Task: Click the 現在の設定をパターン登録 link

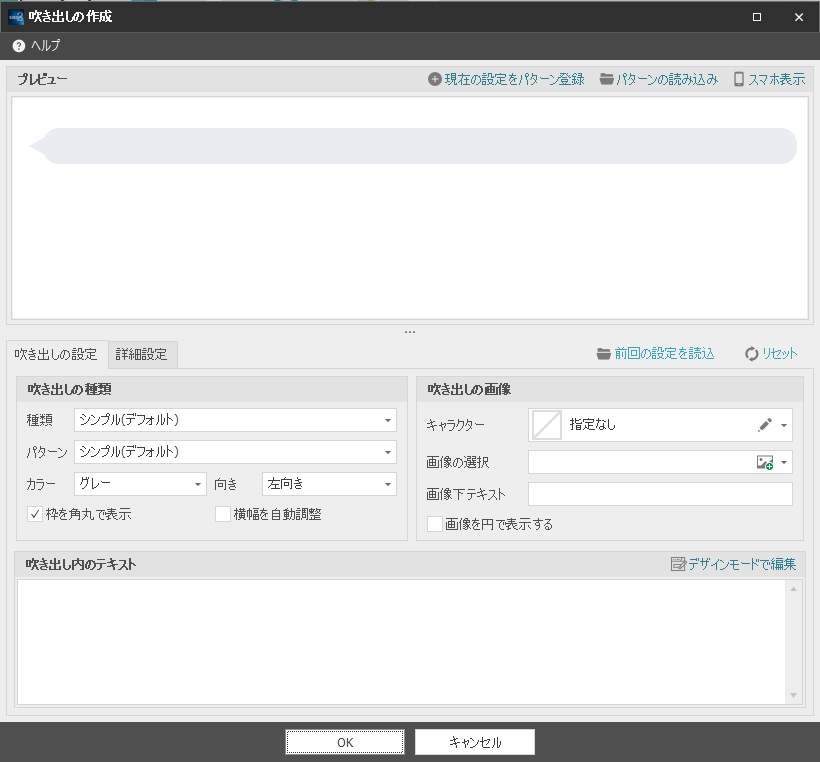Action: (515, 79)
